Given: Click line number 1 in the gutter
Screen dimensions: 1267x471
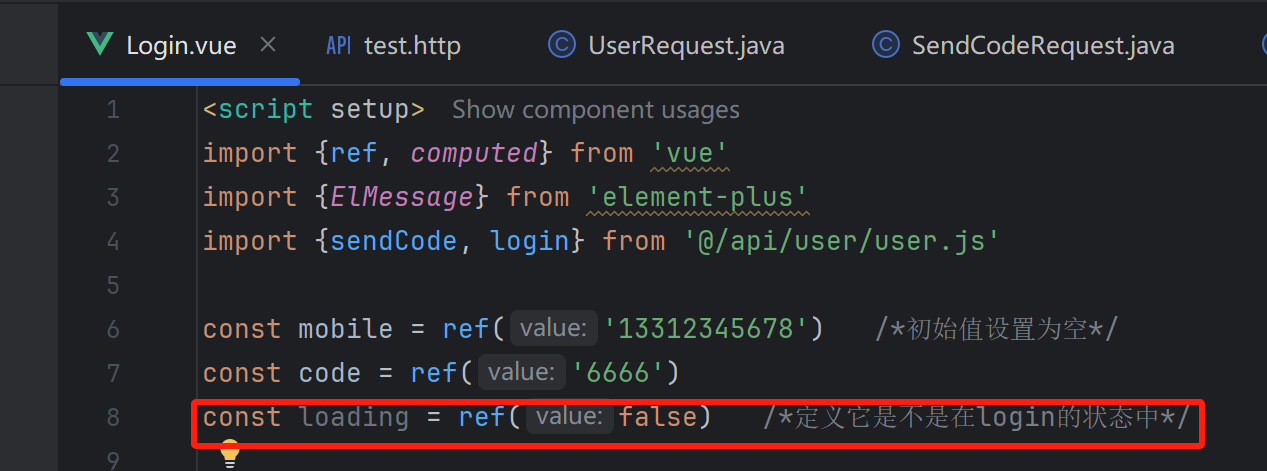Looking at the screenshot, I should click(x=112, y=110).
